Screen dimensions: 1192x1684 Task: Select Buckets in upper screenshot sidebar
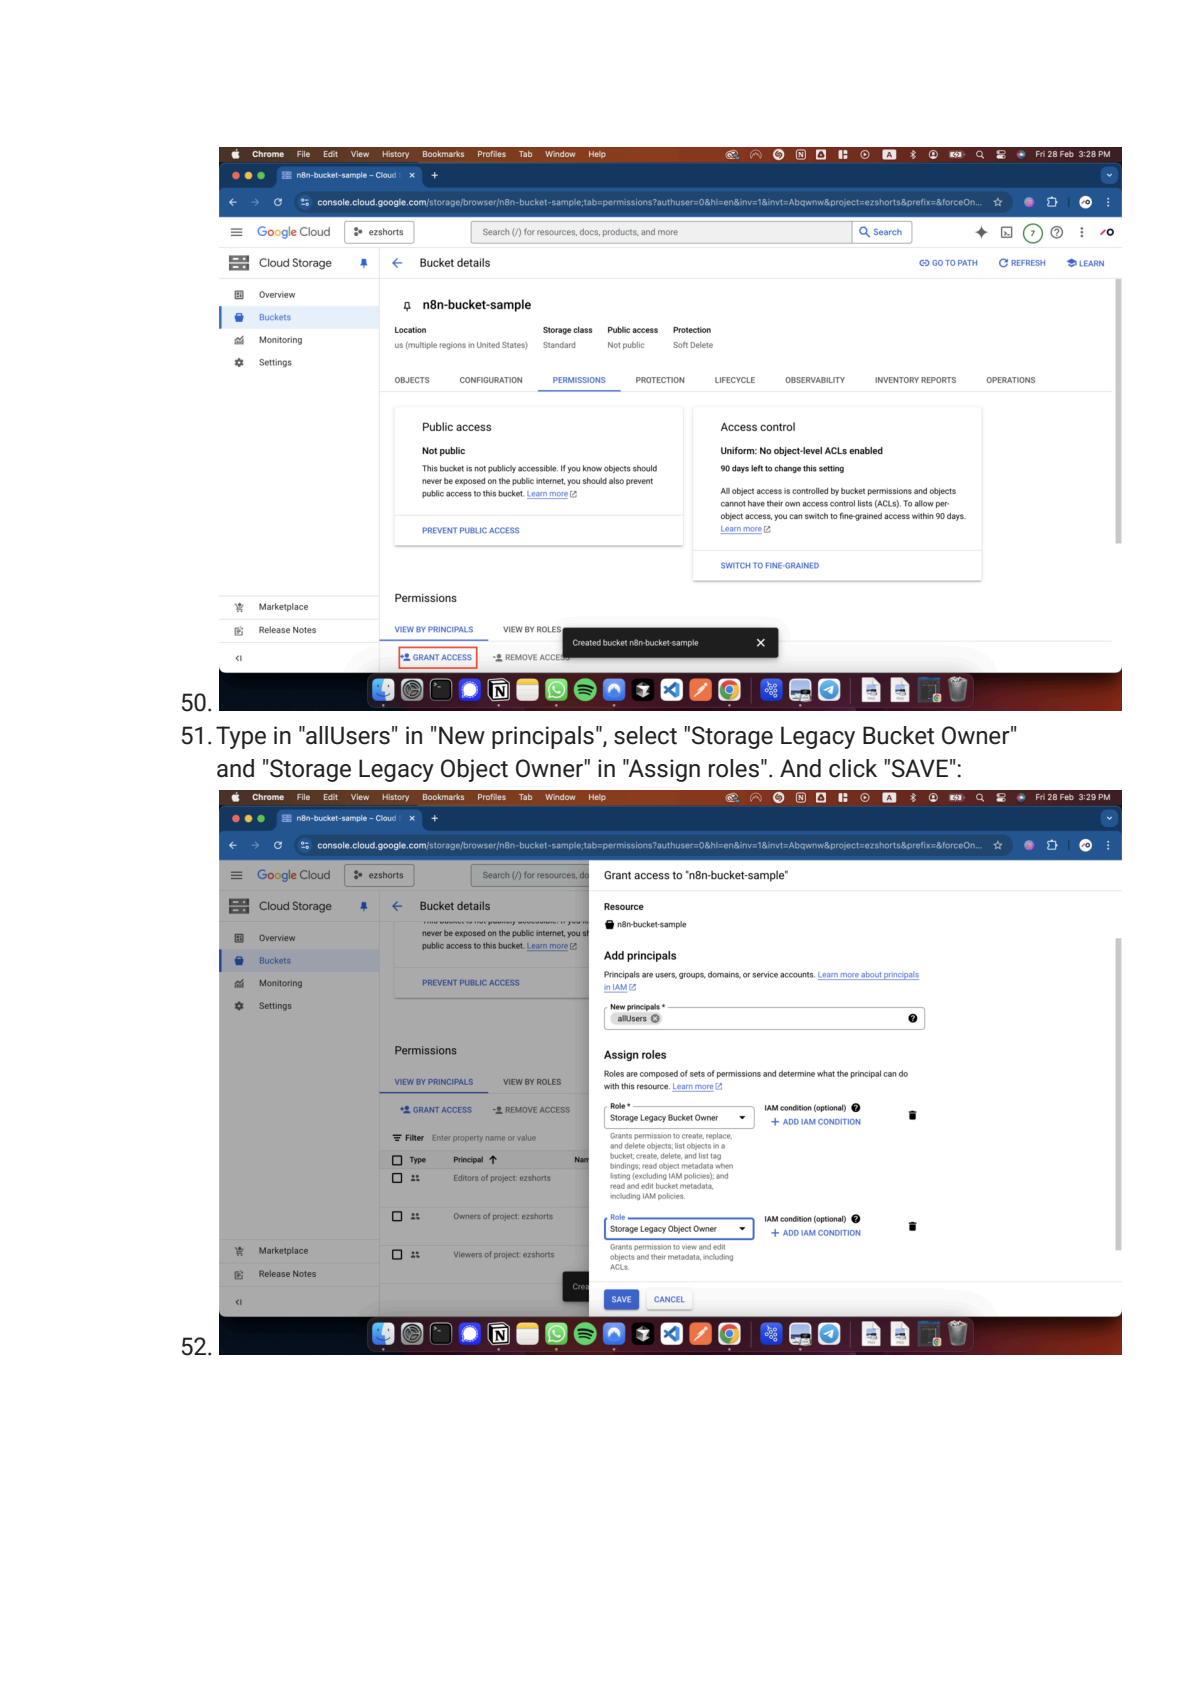coord(299,317)
